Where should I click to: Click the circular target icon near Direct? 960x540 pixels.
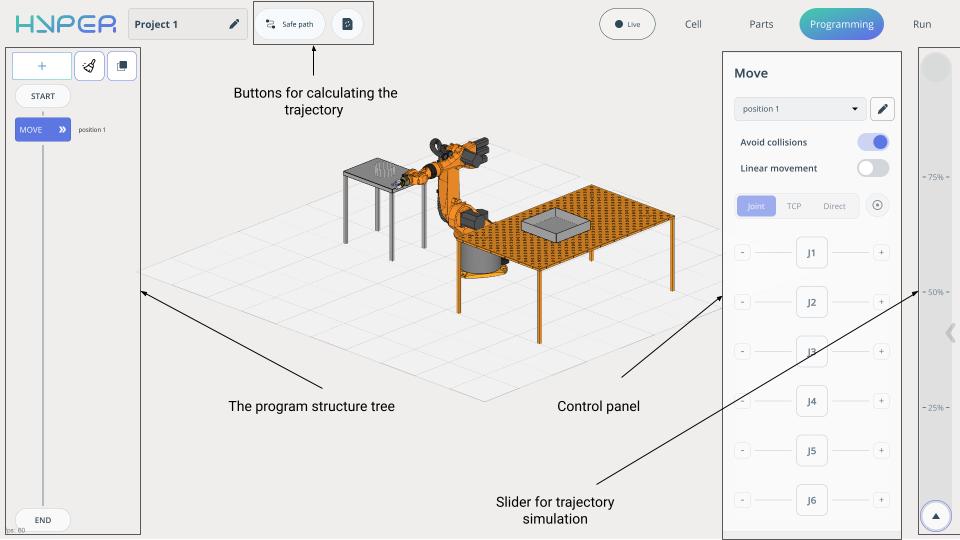877,205
